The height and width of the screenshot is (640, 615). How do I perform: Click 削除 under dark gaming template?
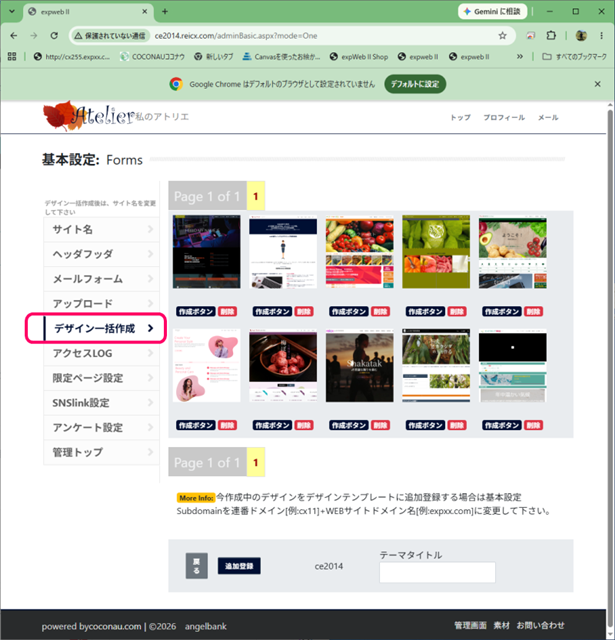click(227, 312)
